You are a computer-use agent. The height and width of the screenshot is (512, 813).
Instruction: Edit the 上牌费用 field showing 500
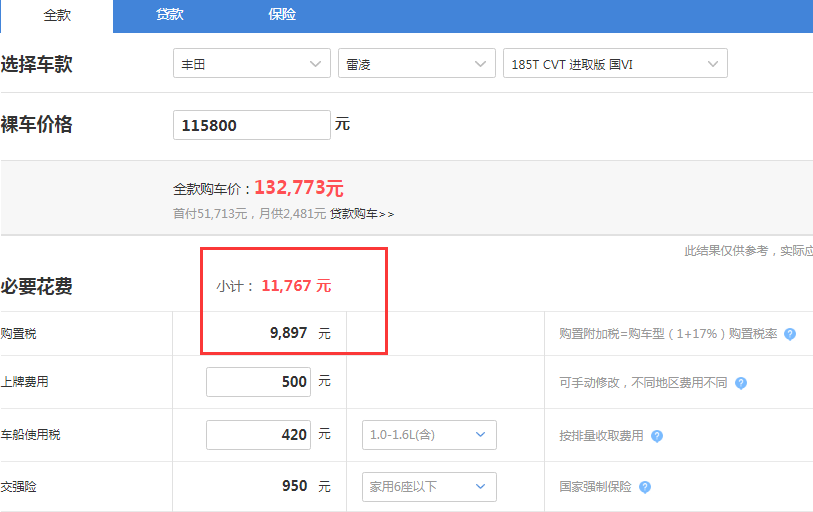(x=258, y=382)
